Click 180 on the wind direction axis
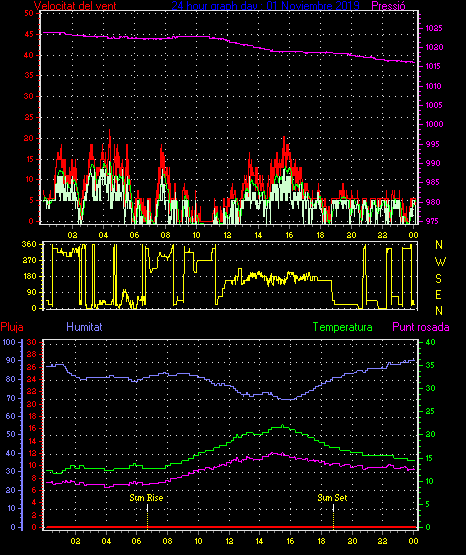The height and width of the screenshot is (555, 466). (x=29, y=276)
